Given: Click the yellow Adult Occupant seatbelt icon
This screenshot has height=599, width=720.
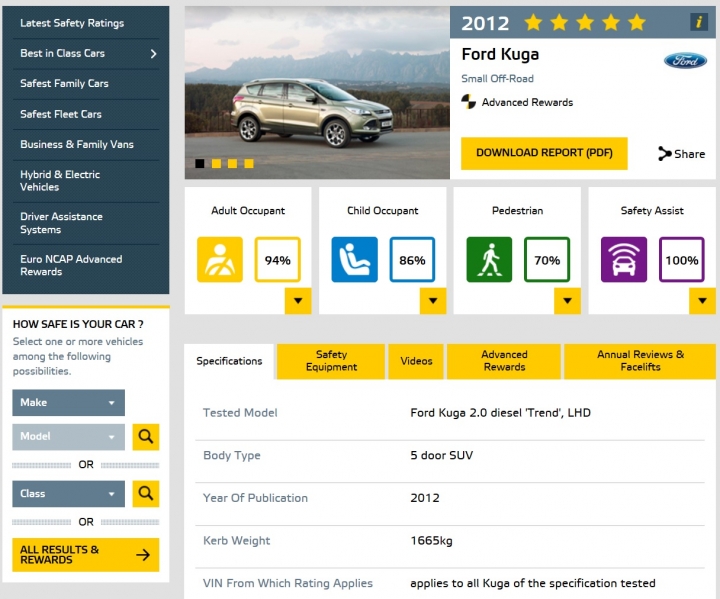Looking at the screenshot, I should (x=220, y=260).
